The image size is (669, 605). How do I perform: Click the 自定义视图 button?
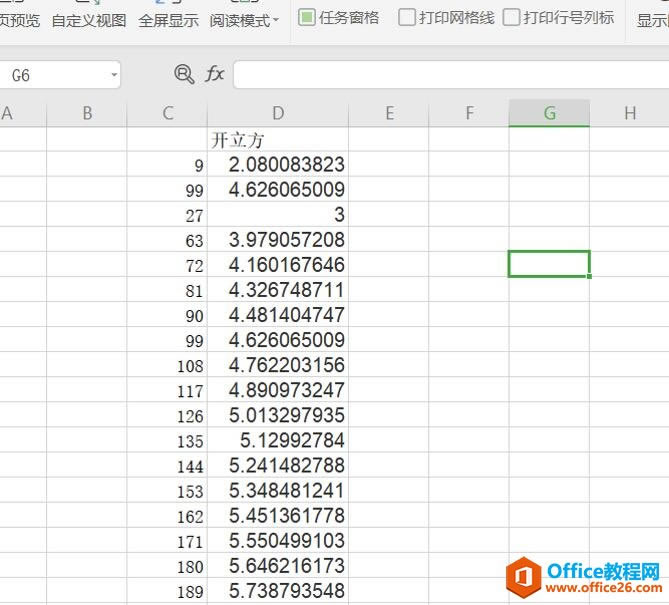click(x=89, y=20)
